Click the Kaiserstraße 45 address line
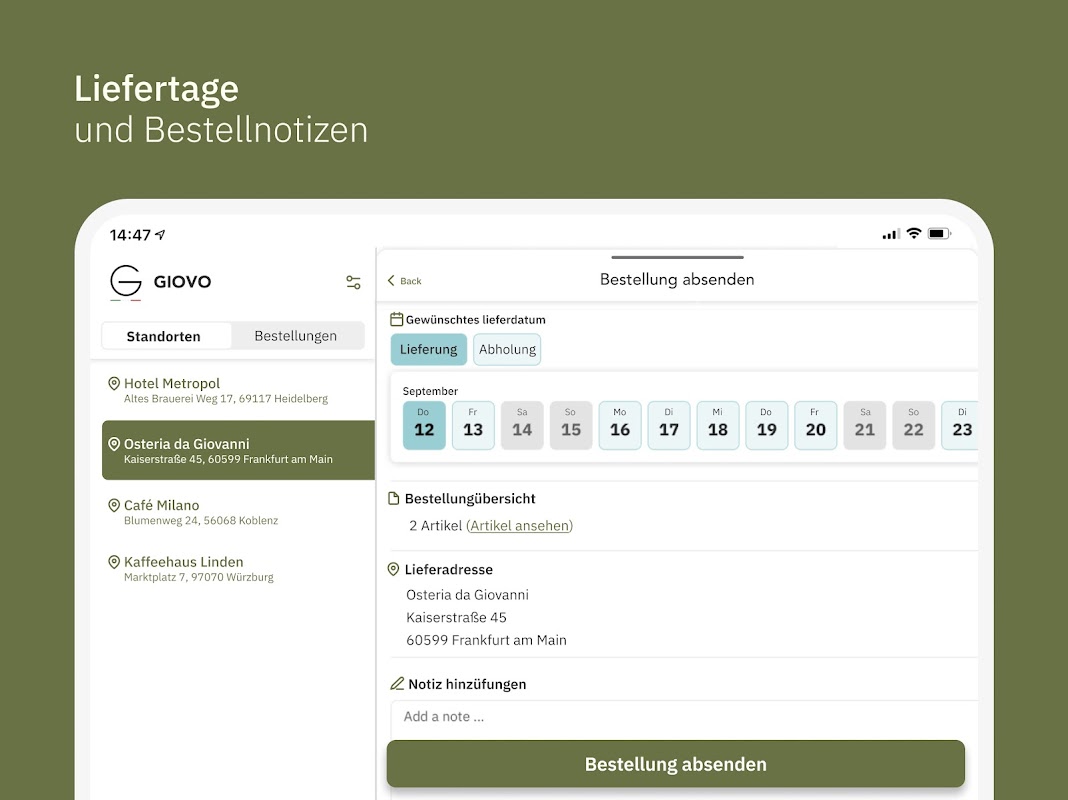The height and width of the screenshot is (800, 1068). click(456, 618)
